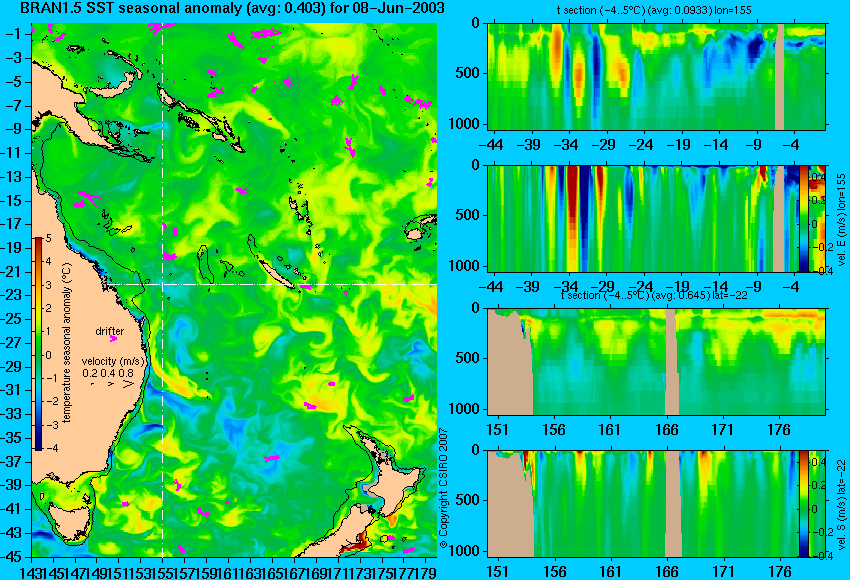Click where the white section lines intersect
This screenshot has width=850, height=580.
click(163, 284)
